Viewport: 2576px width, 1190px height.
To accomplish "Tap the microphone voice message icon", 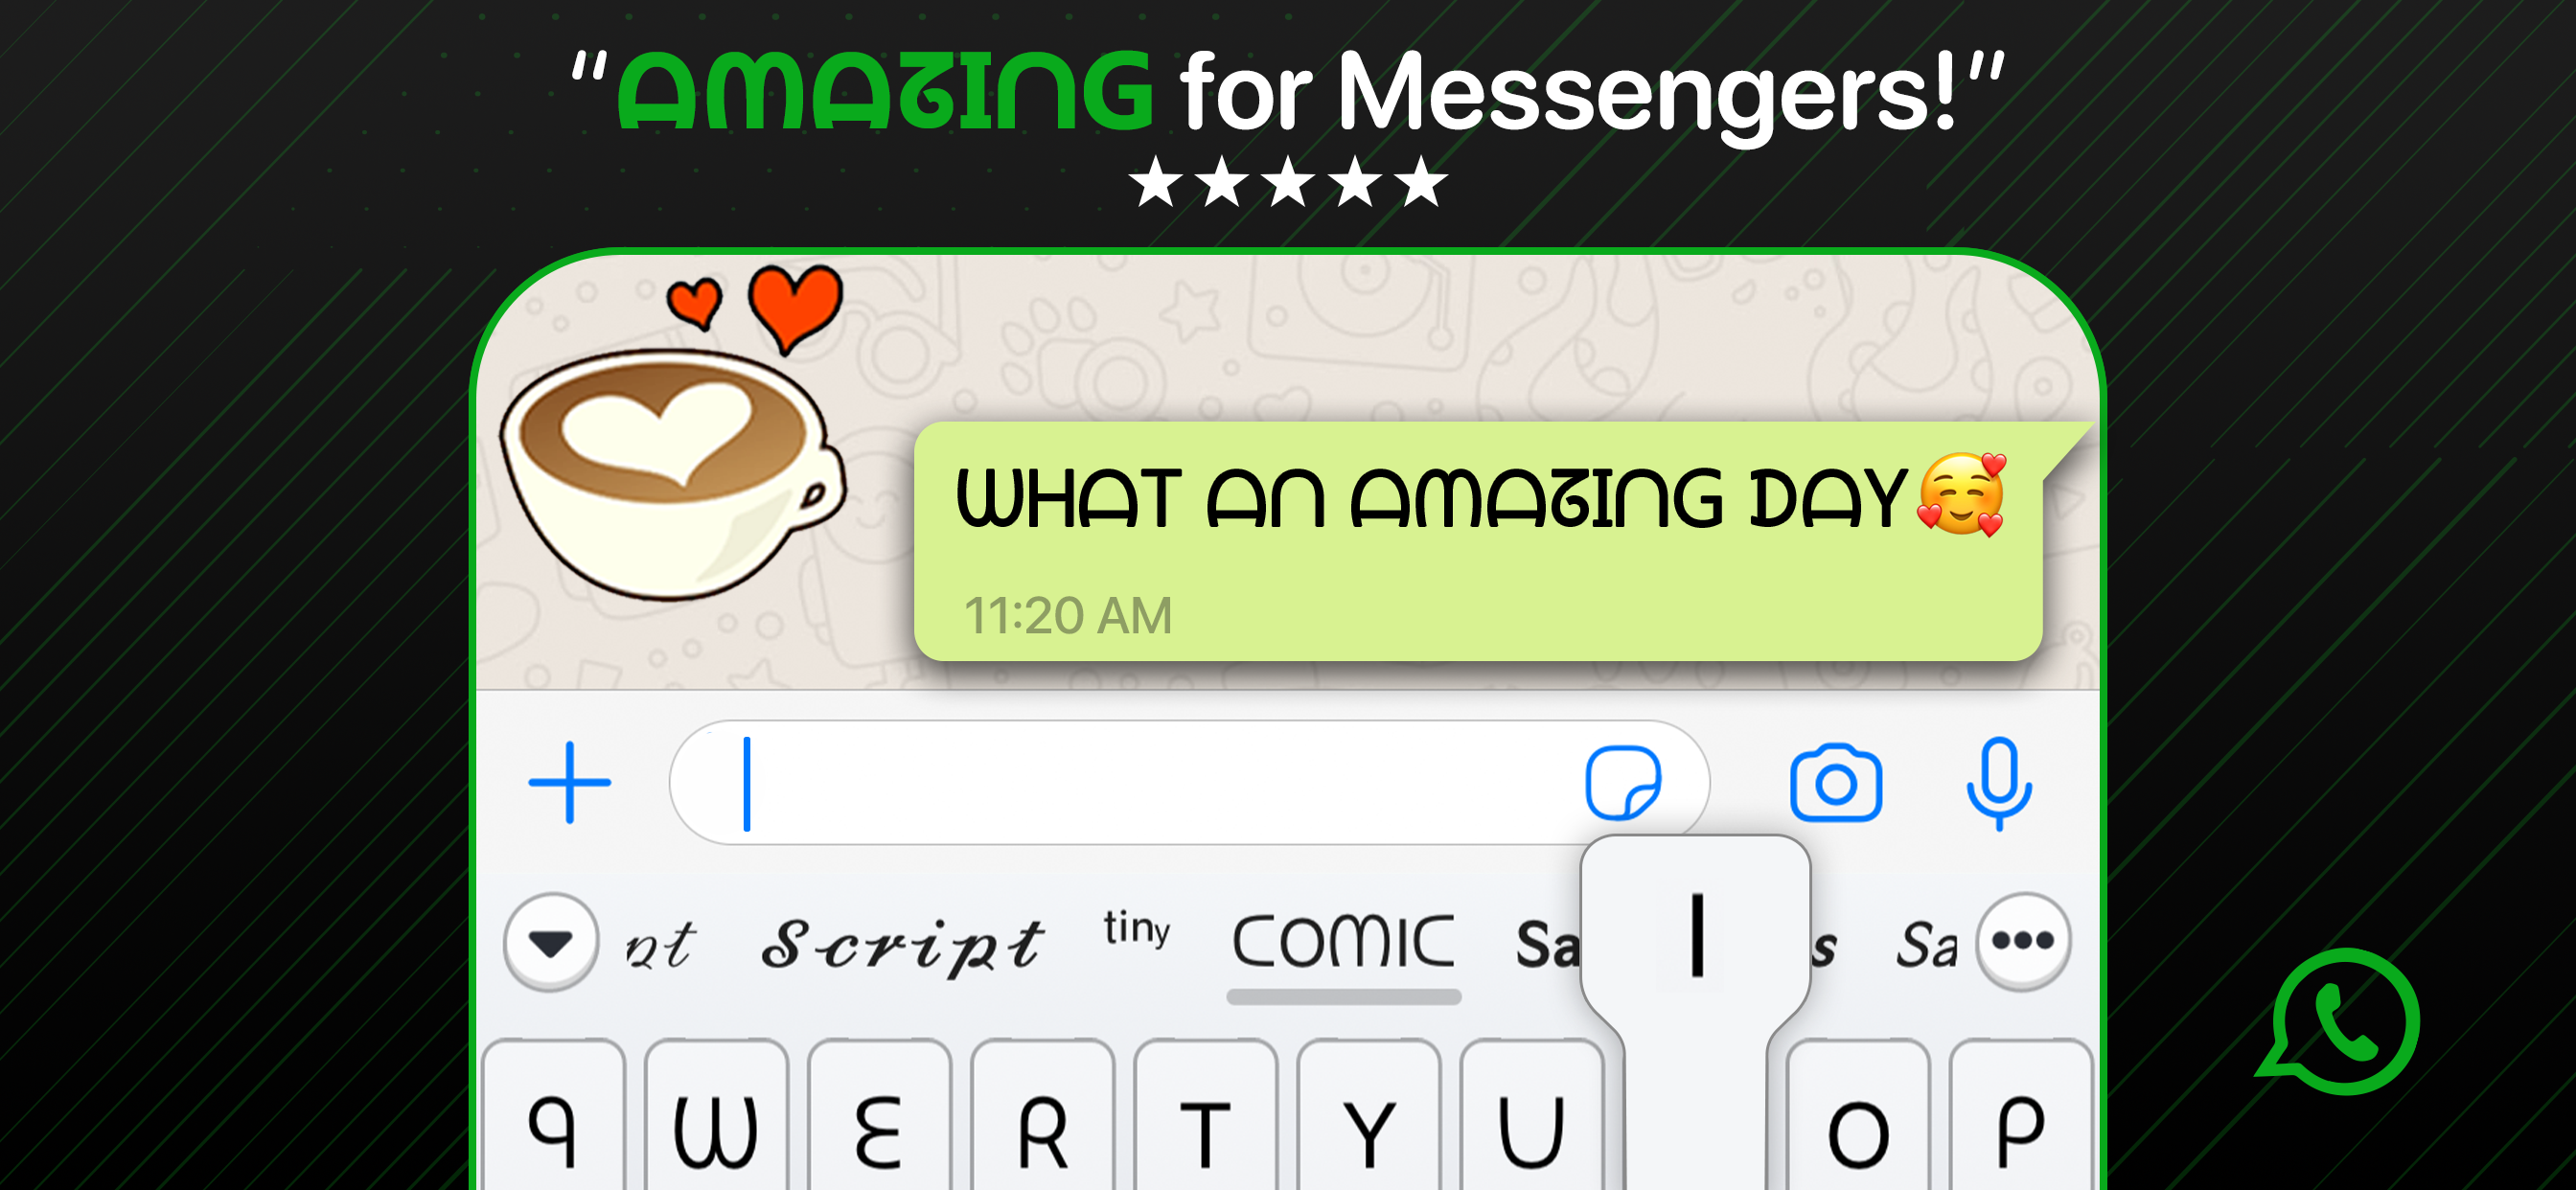I will coord(1998,783).
